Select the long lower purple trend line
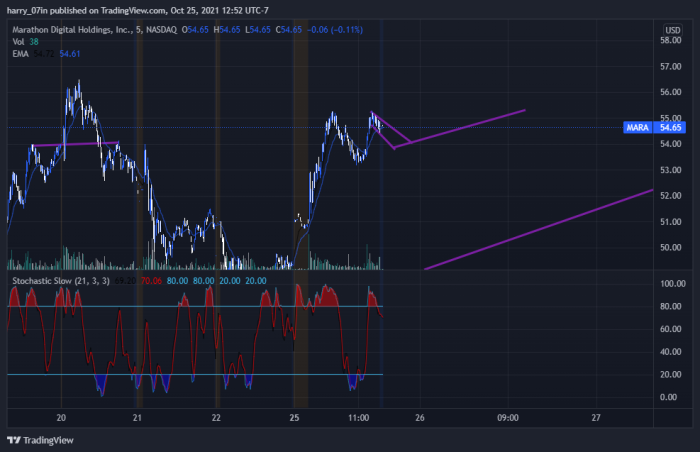 pyautogui.click(x=538, y=230)
